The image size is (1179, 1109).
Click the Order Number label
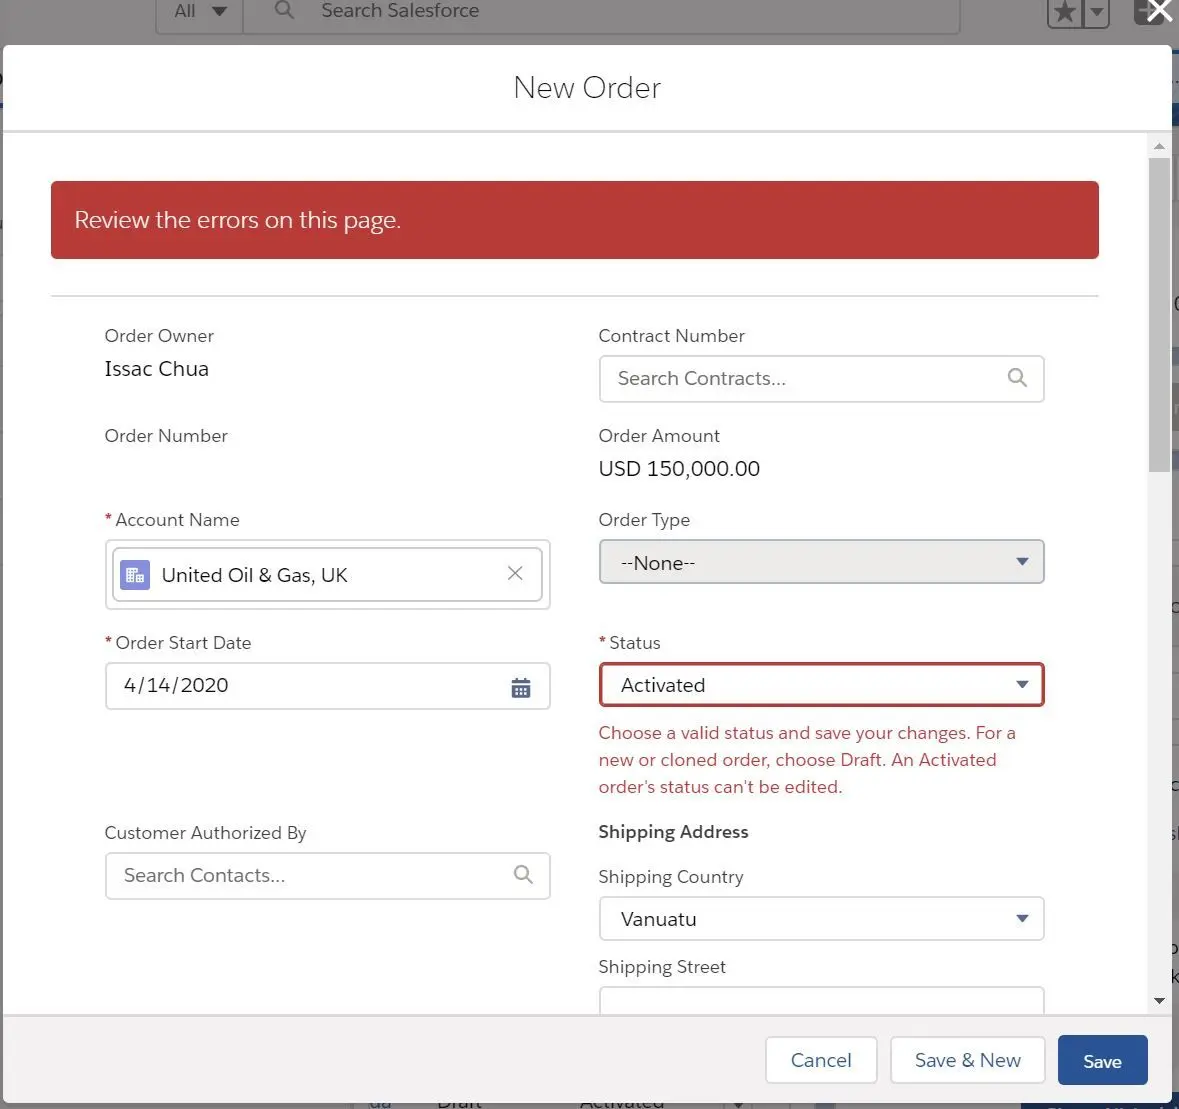tap(165, 435)
